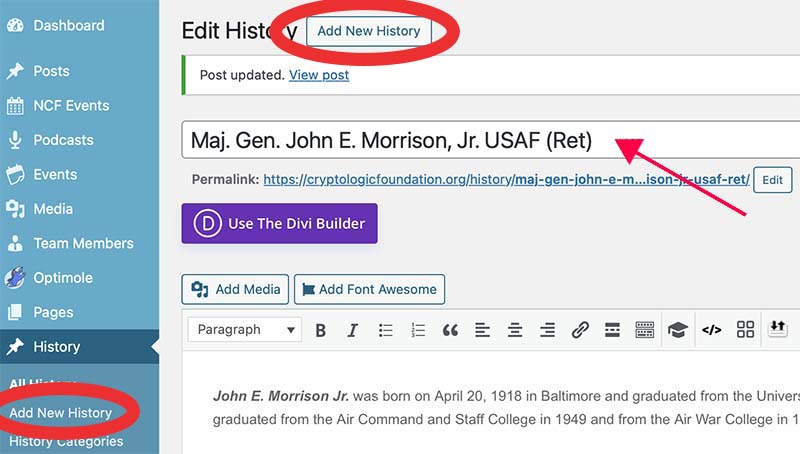Apply blockquote formatting
Viewport: 800px width, 454px height.
coord(450,330)
